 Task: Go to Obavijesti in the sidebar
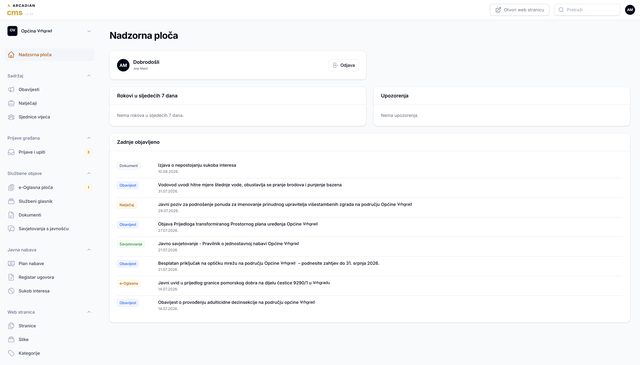coord(50,89)
